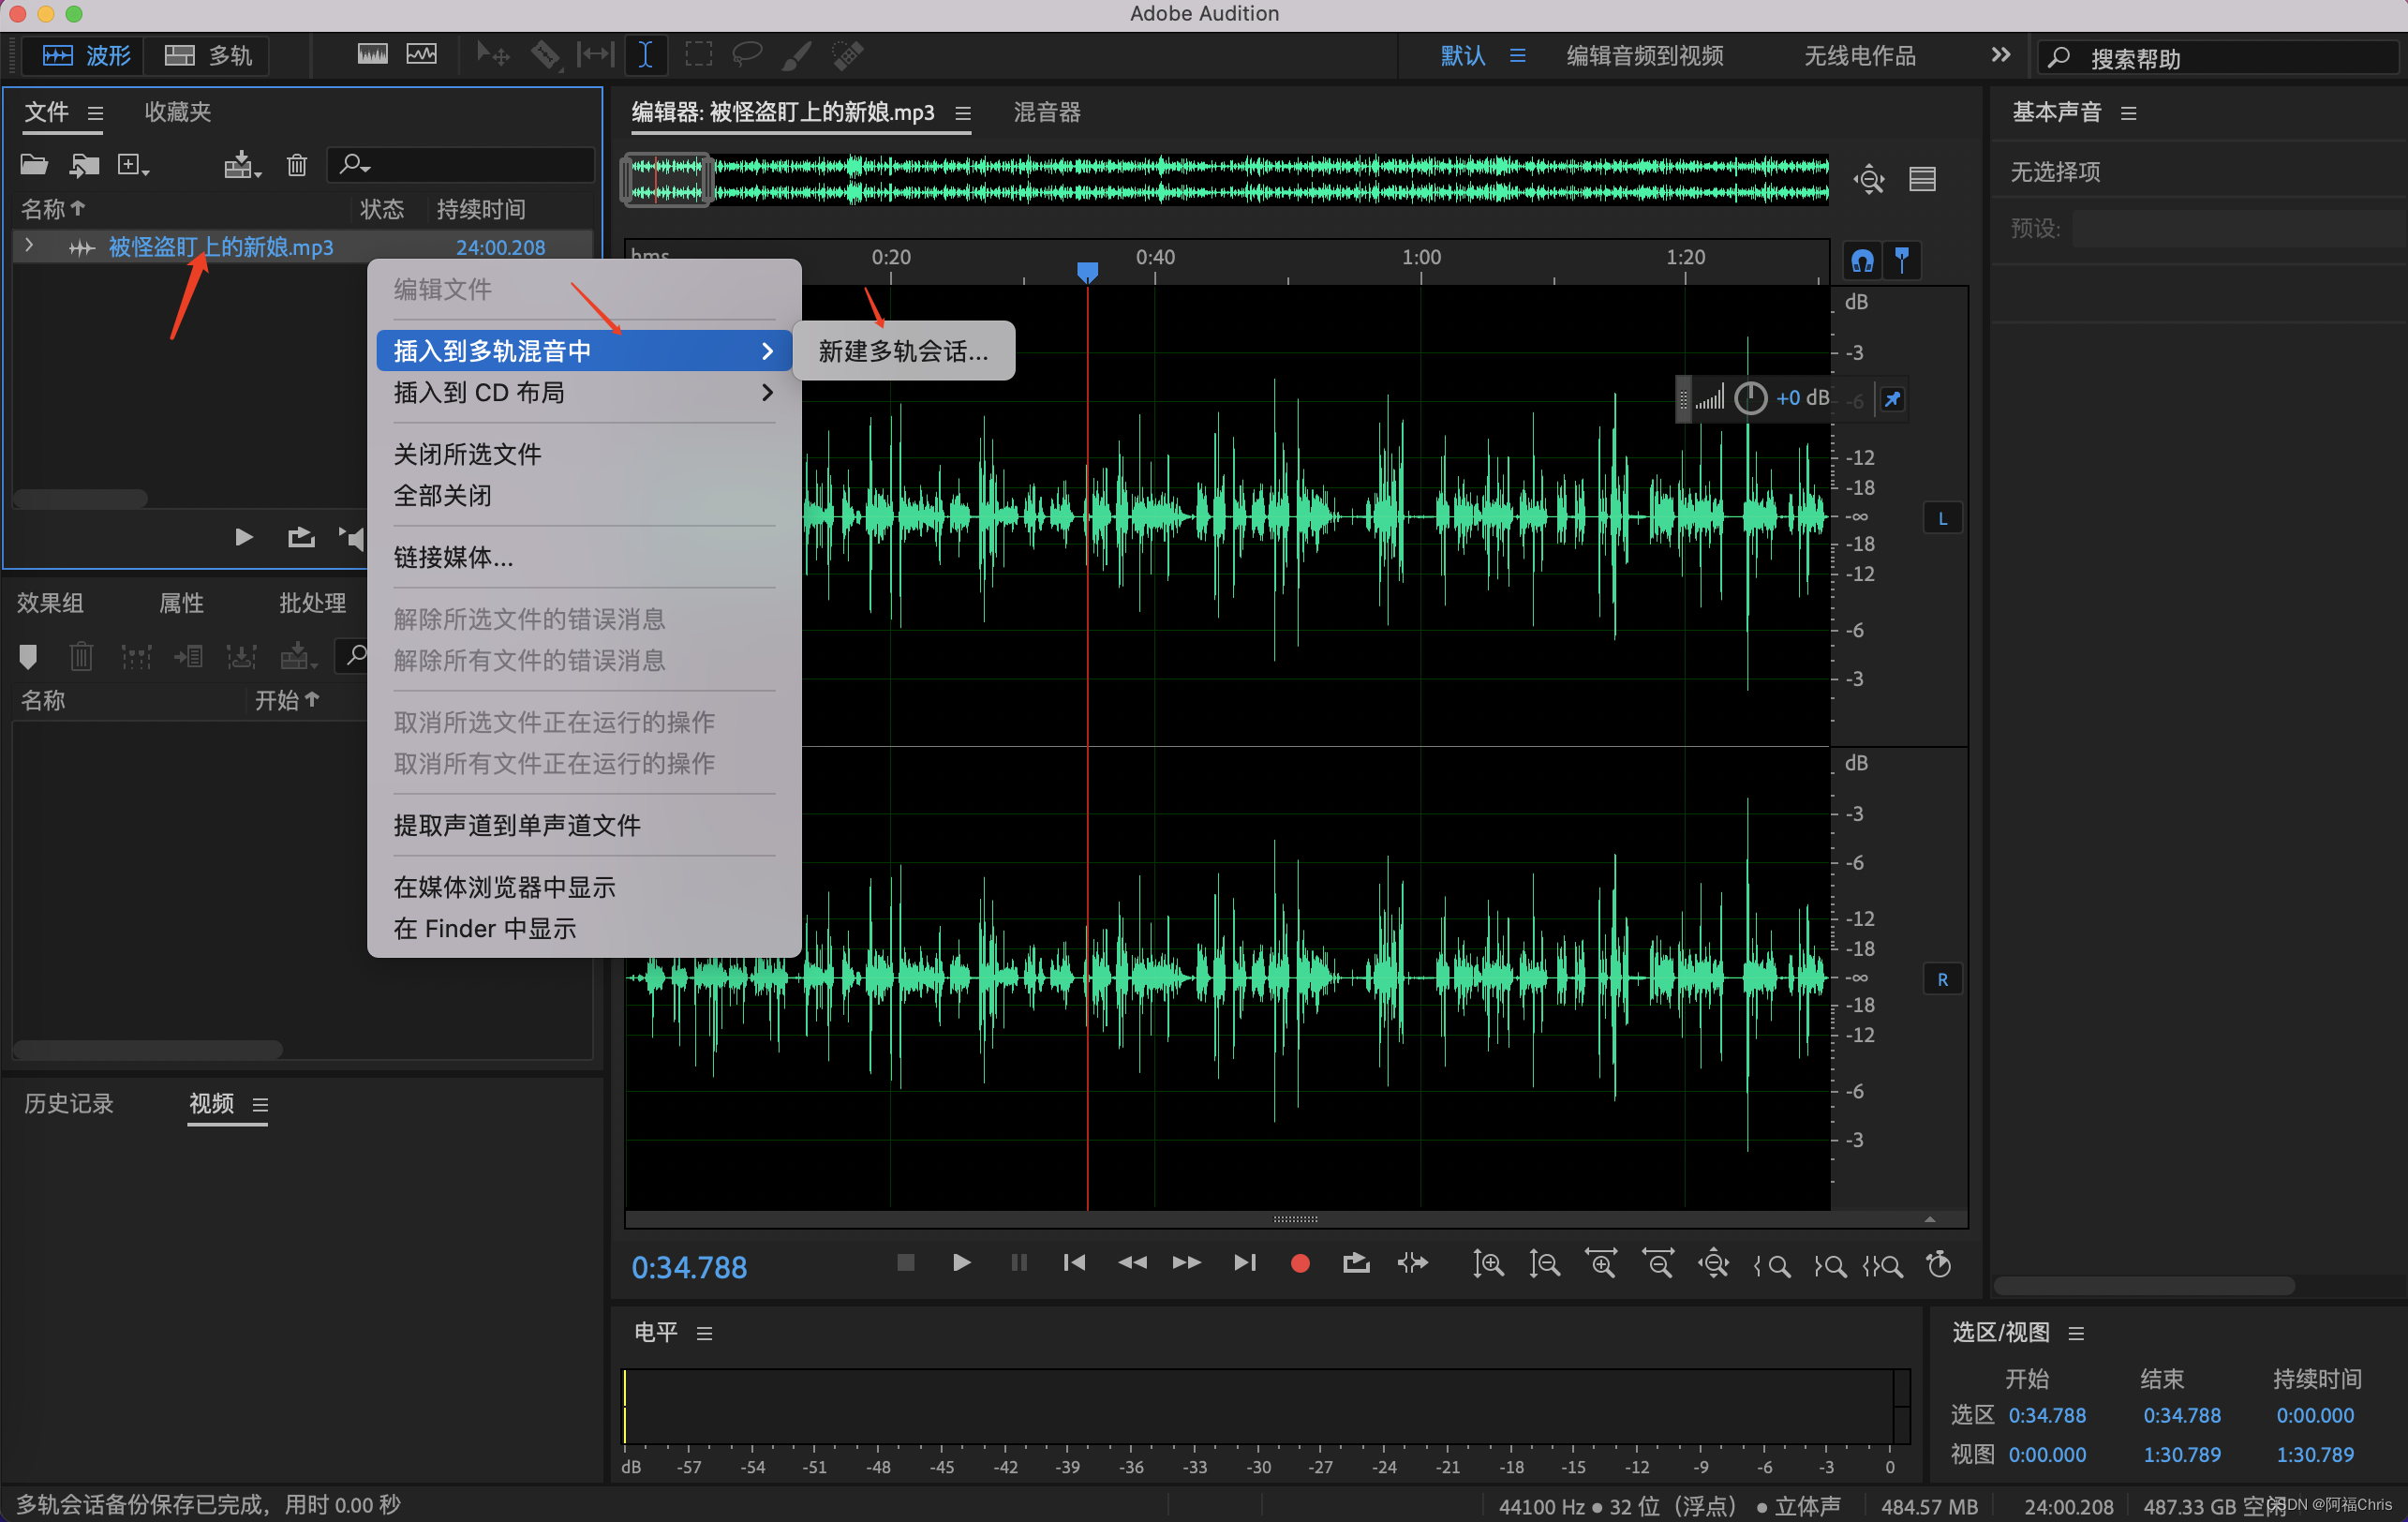Choose 链接媒体... from context menu
The width and height of the screenshot is (2408, 1522).
[x=453, y=557]
